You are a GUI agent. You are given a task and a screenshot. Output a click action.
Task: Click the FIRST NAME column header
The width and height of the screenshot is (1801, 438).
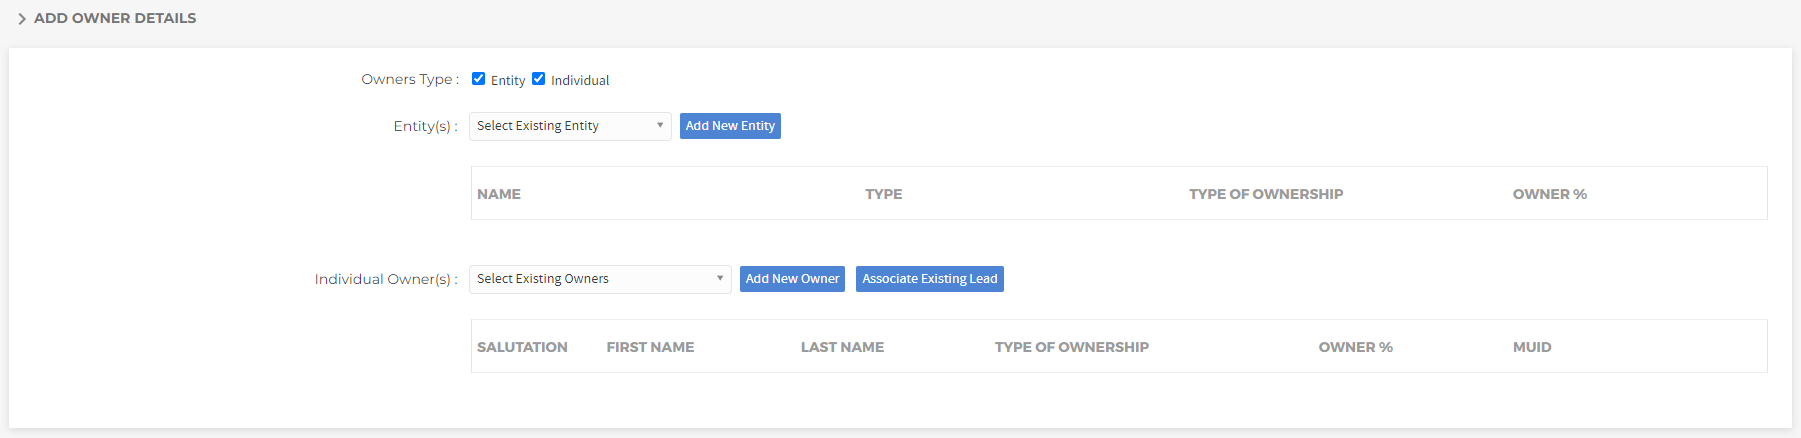click(650, 347)
